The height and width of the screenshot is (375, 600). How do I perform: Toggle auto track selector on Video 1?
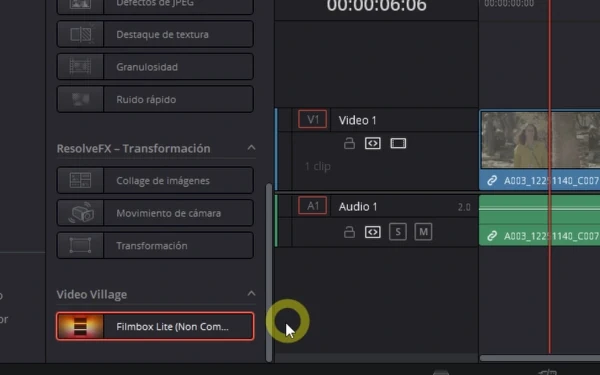click(x=373, y=143)
